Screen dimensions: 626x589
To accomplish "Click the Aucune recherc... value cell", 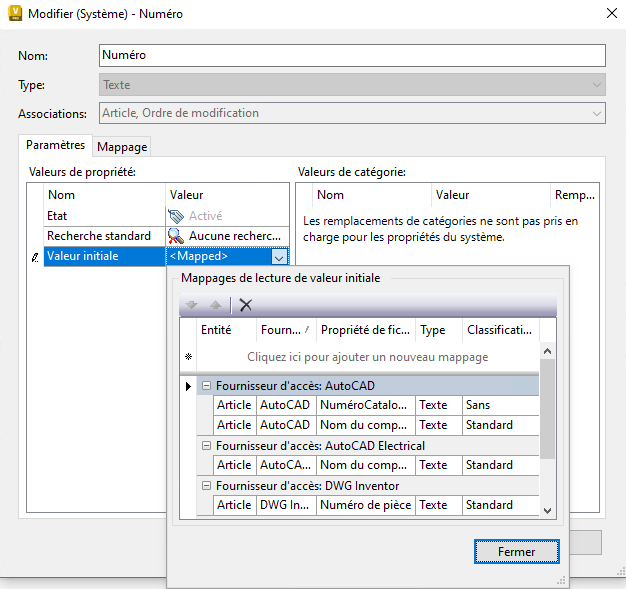I will [x=227, y=236].
